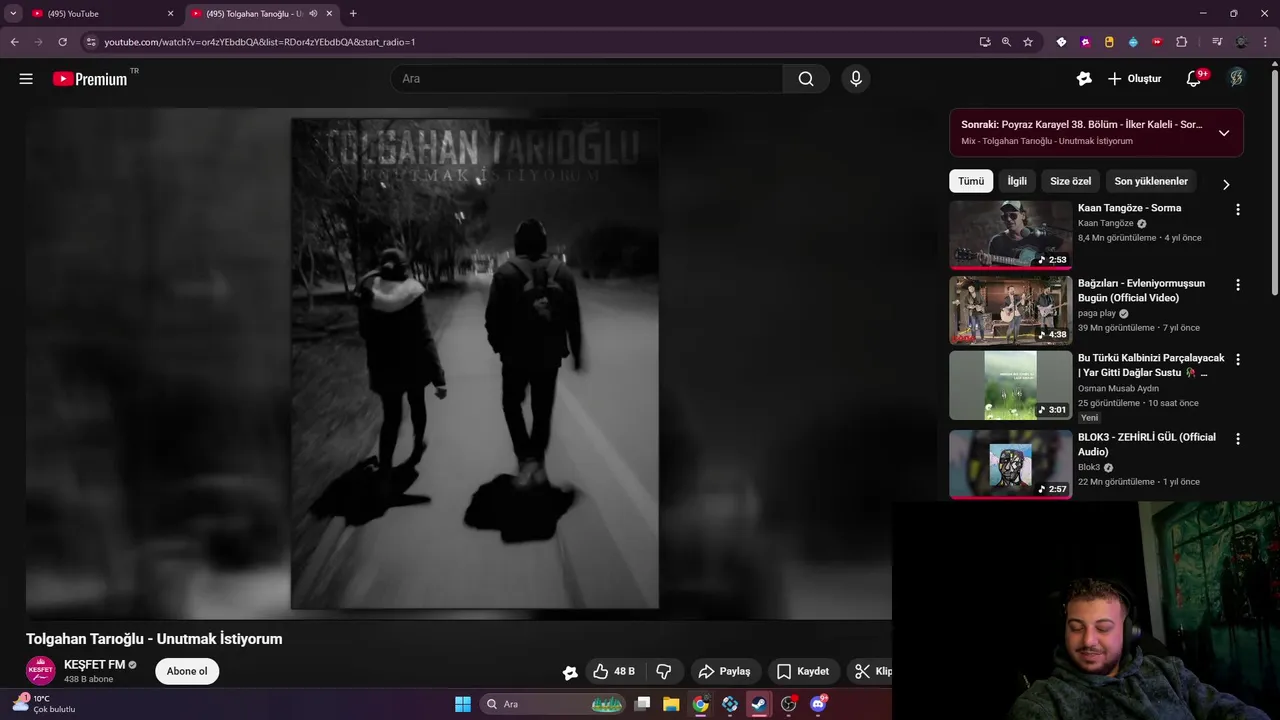Open the media controls music icon
1280x720 pixels.
tap(1217, 42)
